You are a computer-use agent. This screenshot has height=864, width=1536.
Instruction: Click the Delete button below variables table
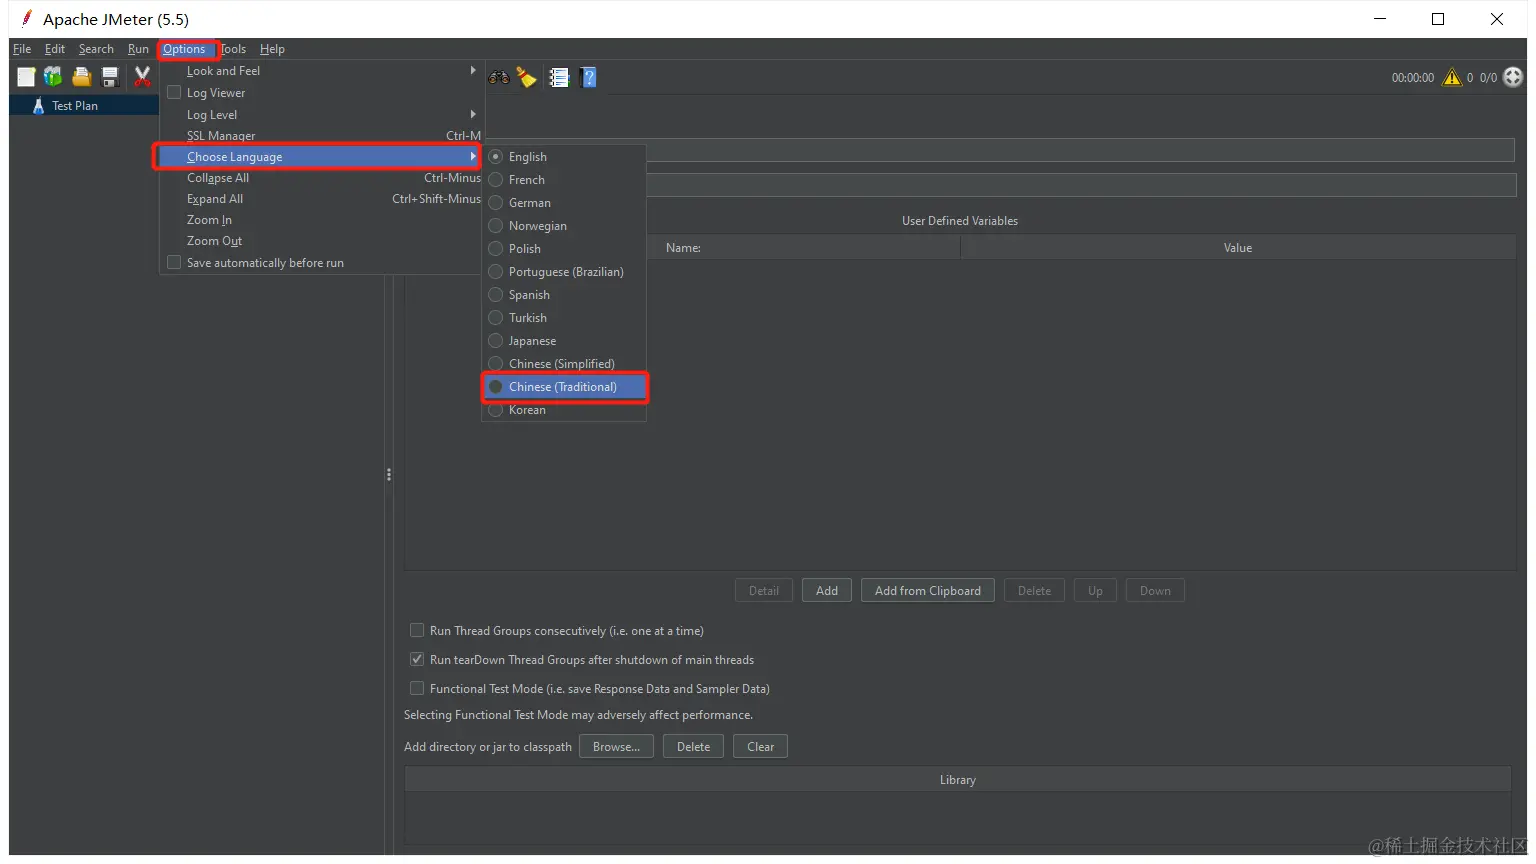coord(1034,591)
